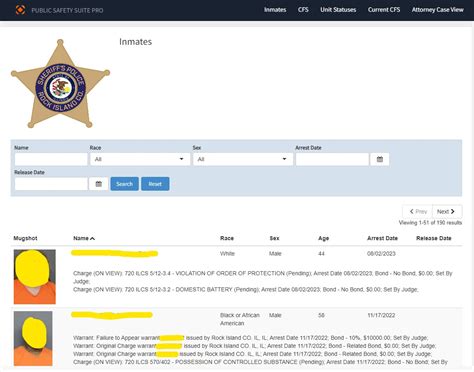The height and width of the screenshot is (372, 474).
Task: Open the Inmates menu item
Action: [275, 10]
